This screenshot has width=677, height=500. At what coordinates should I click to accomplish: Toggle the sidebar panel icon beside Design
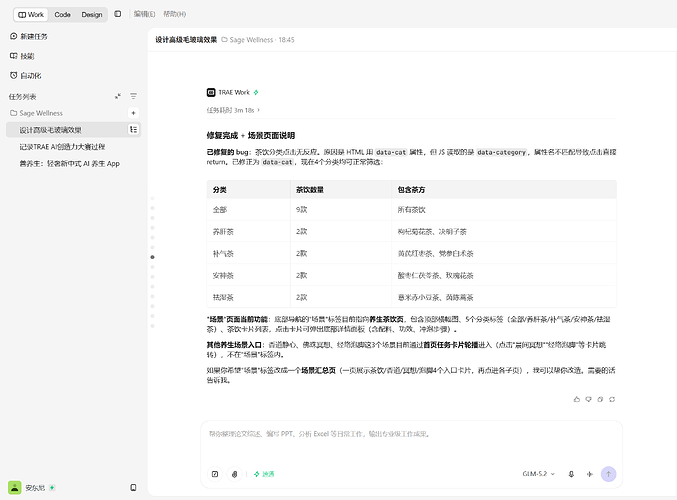(x=117, y=14)
